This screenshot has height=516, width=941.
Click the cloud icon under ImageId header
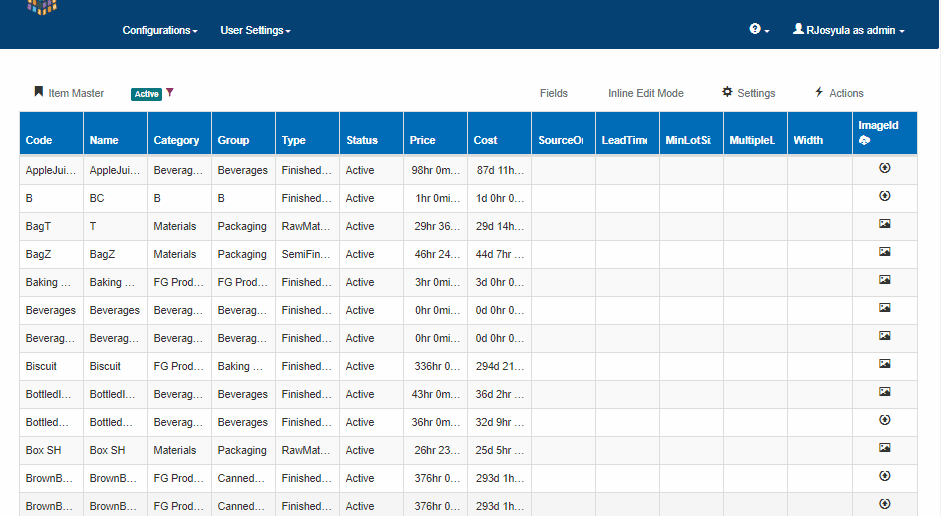pos(864,141)
